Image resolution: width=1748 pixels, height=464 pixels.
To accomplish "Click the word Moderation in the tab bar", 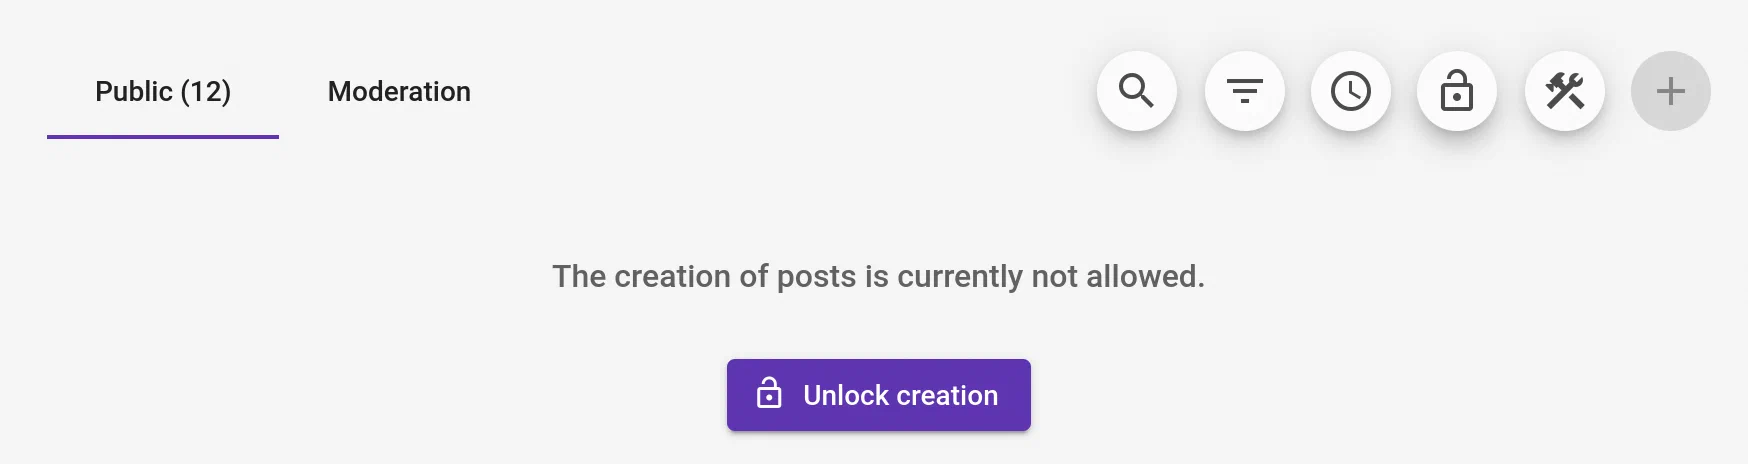I will [399, 92].
